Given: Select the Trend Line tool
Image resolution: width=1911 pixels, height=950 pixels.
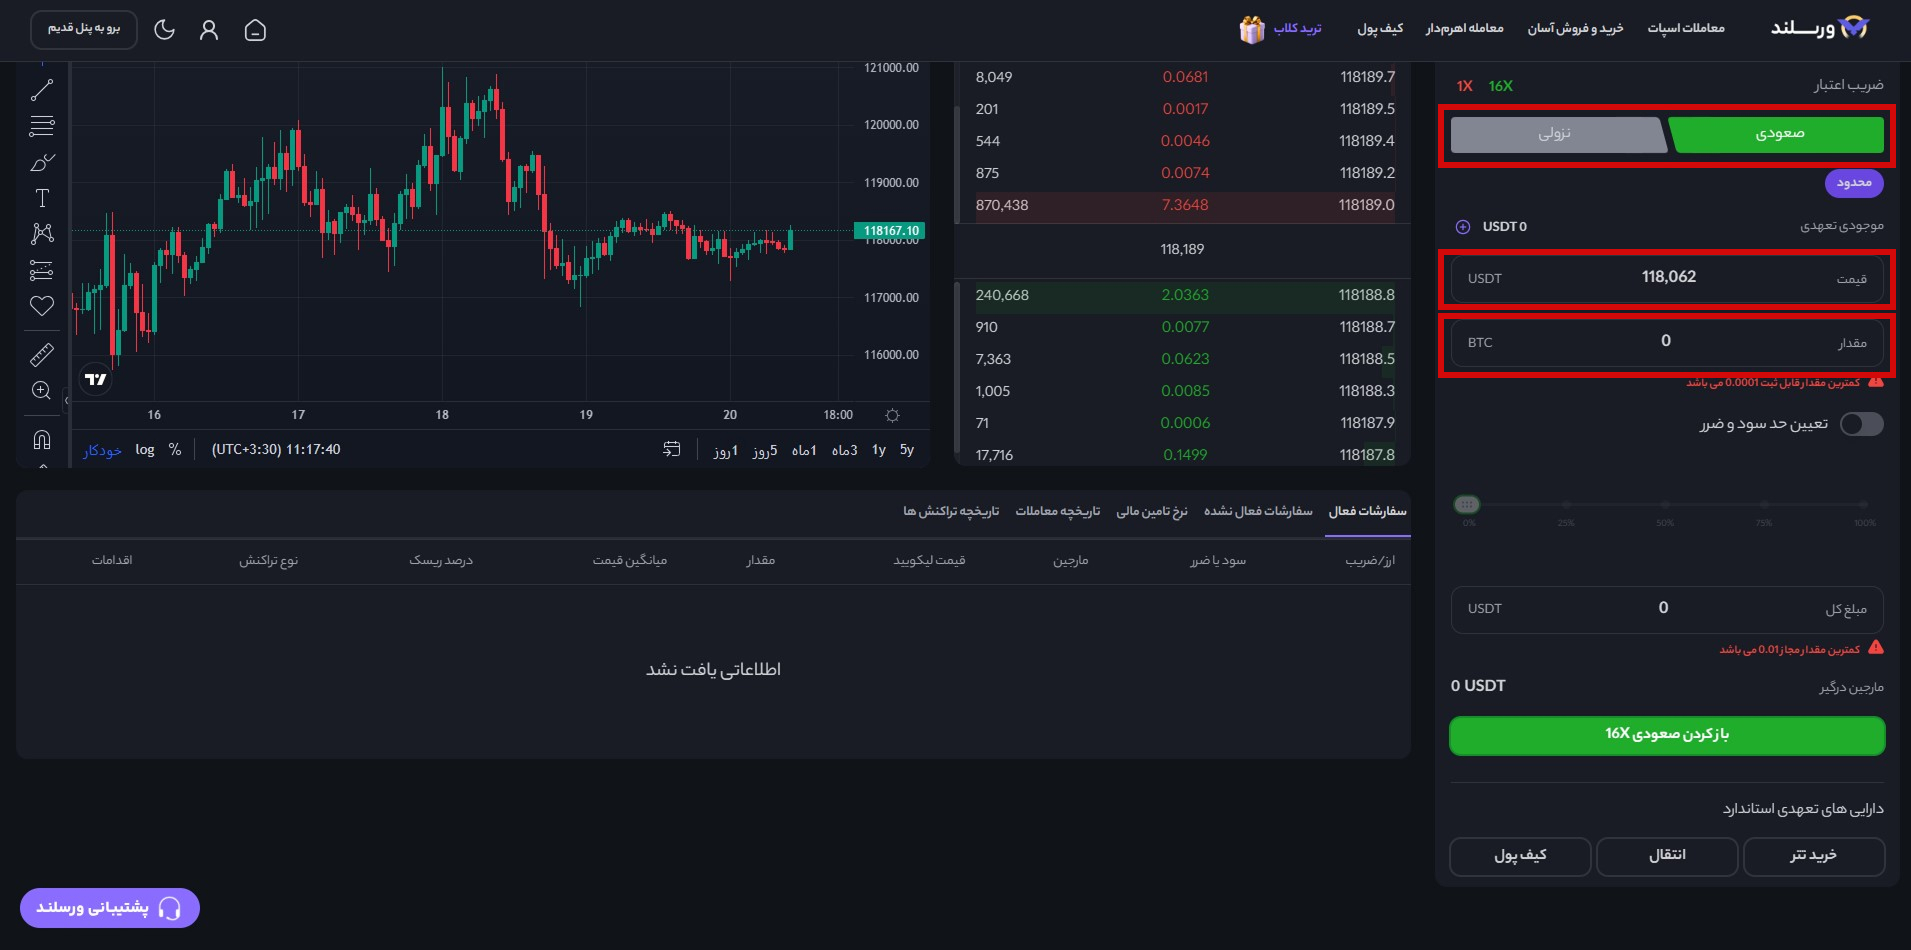Looking at the screenshot, I should pyautogui.click(x=41, y=89).
